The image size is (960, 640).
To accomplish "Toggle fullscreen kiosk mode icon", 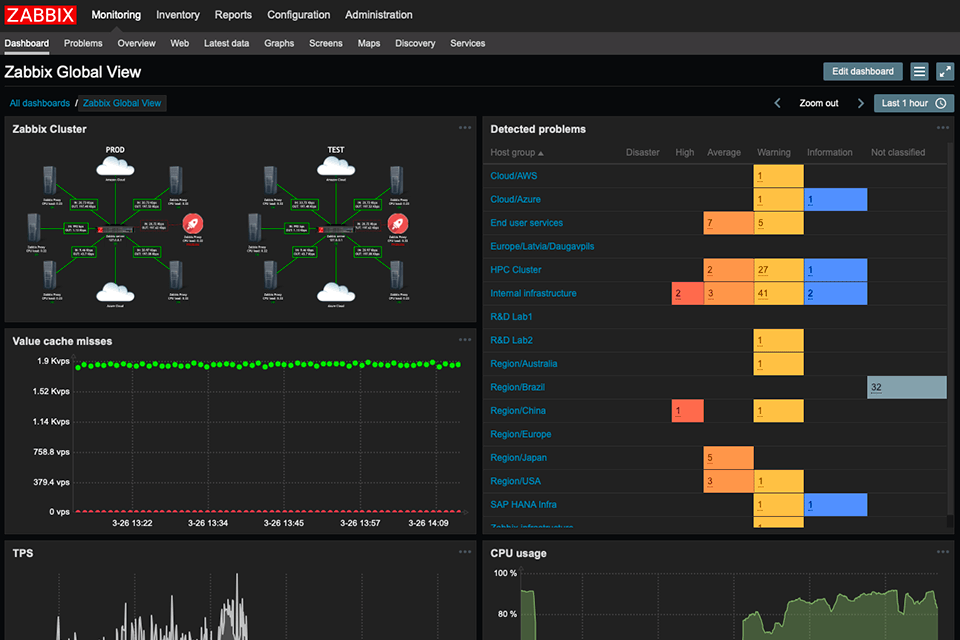I will click(x=945, y=72).
